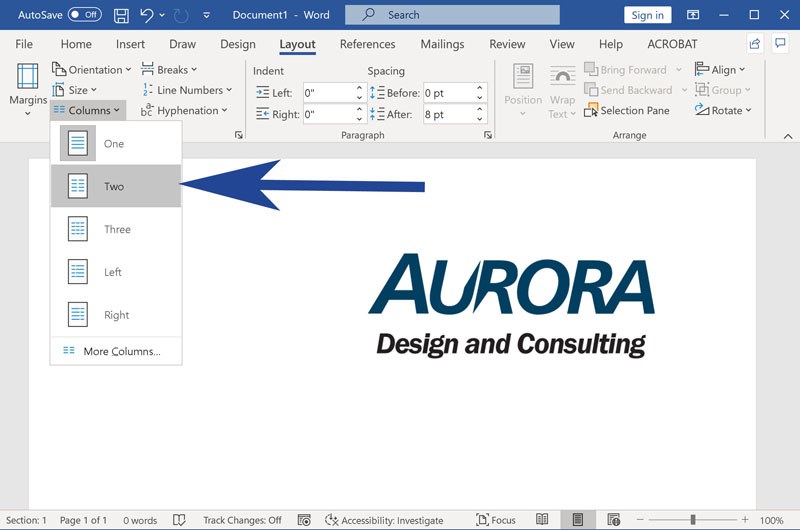The image size is (800, 530).
Task: Choose the One column layout
Action: pos(116,143)
